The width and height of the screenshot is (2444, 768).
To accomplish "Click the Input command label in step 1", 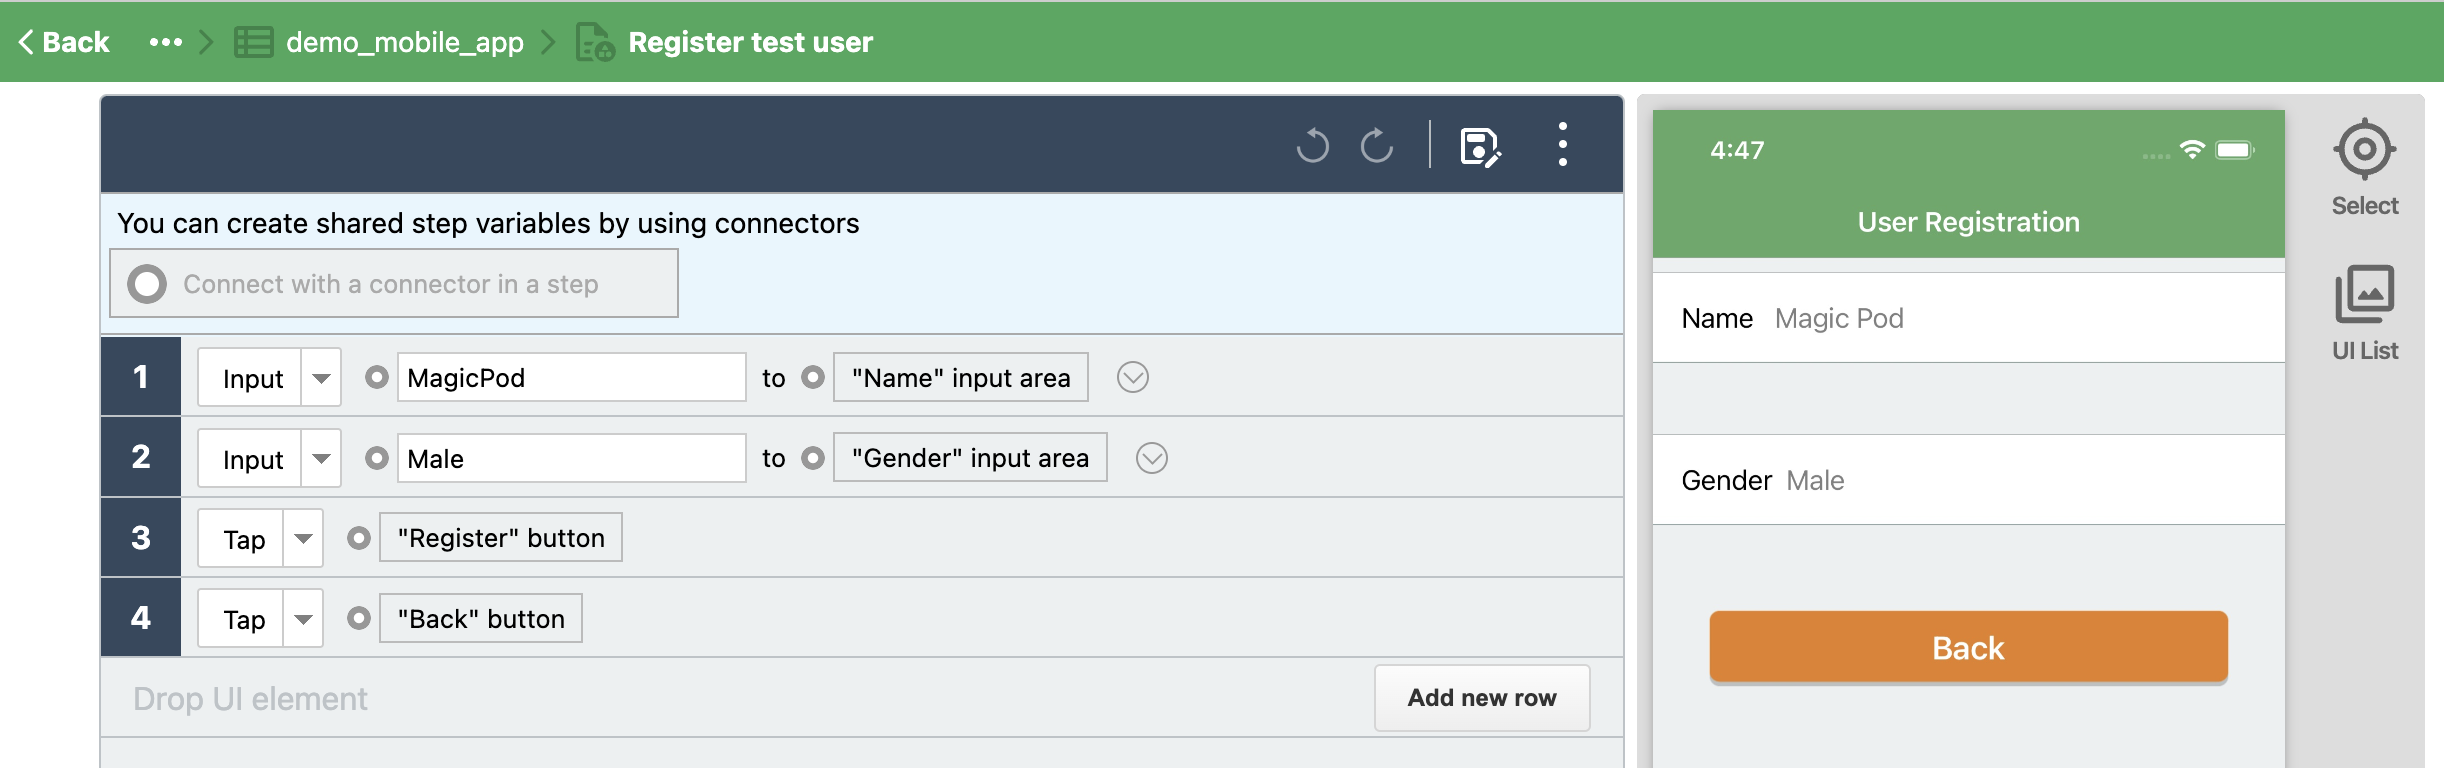I will point(252,379).
